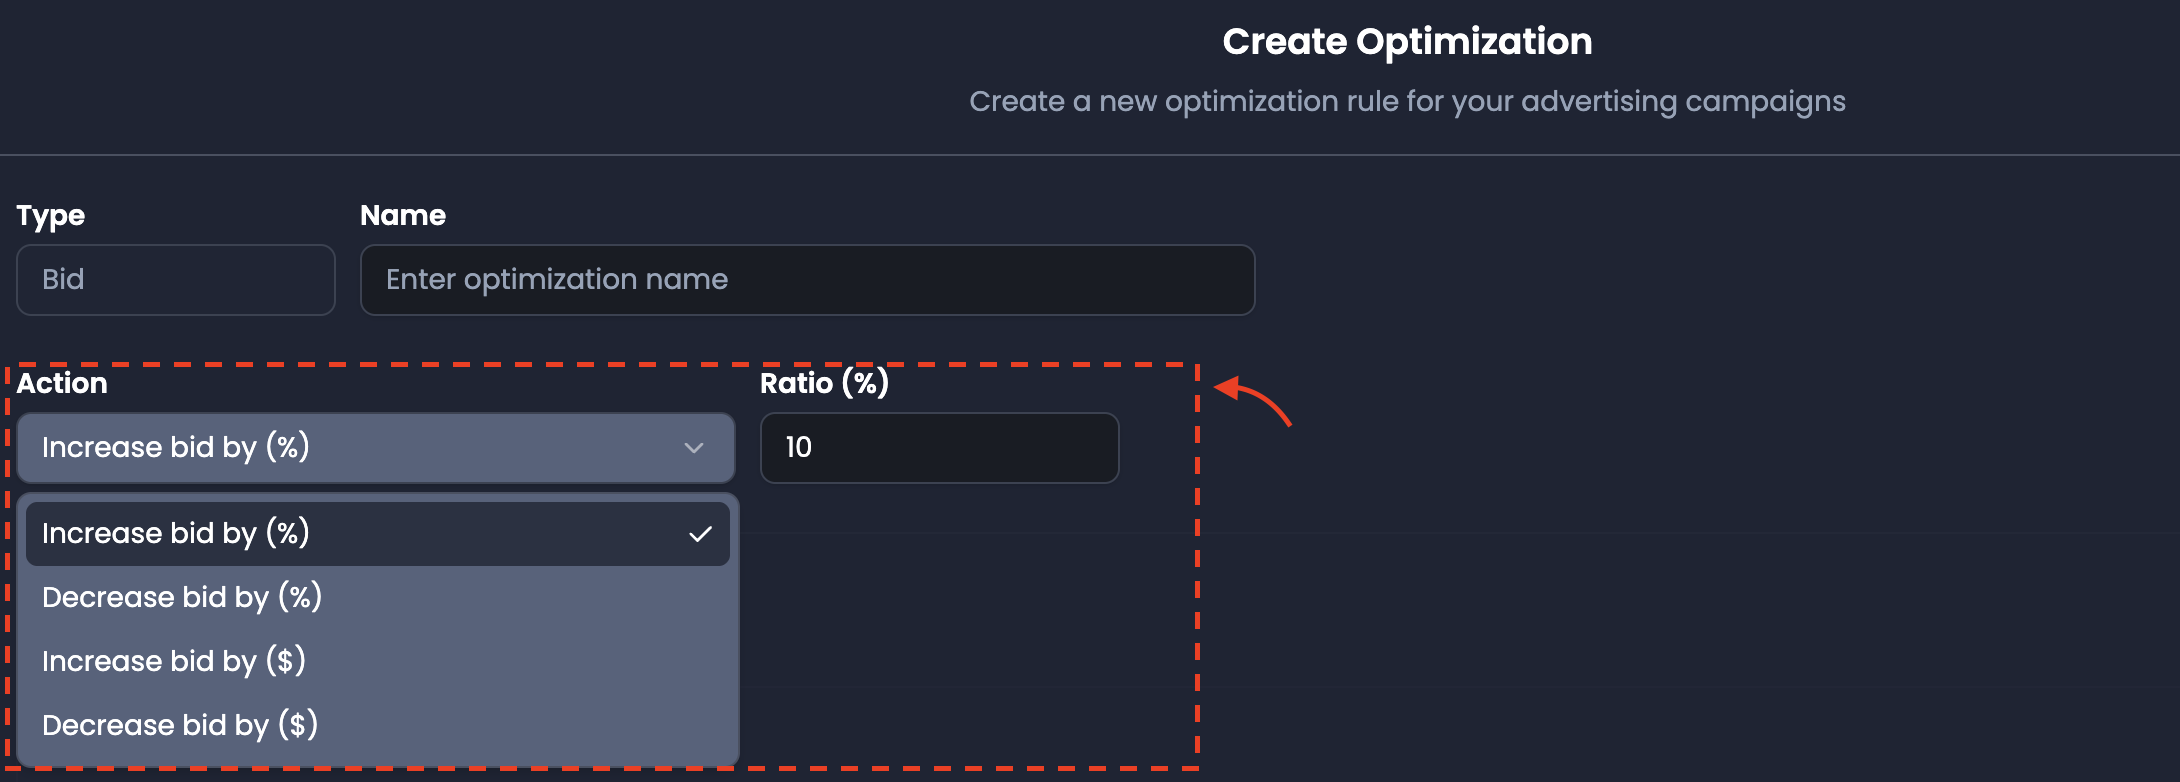Click the subtitle about advertising campaigns
2180x782 pixels.
point(1407,102)
